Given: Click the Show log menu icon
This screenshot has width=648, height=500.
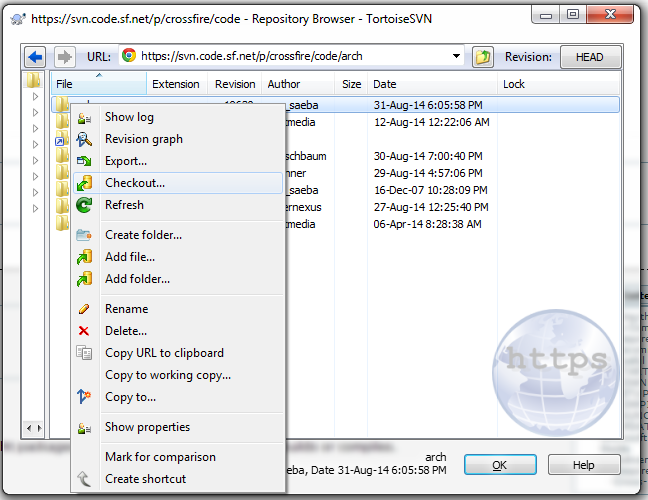Looking at the screenshot, I should coord(85,118).
